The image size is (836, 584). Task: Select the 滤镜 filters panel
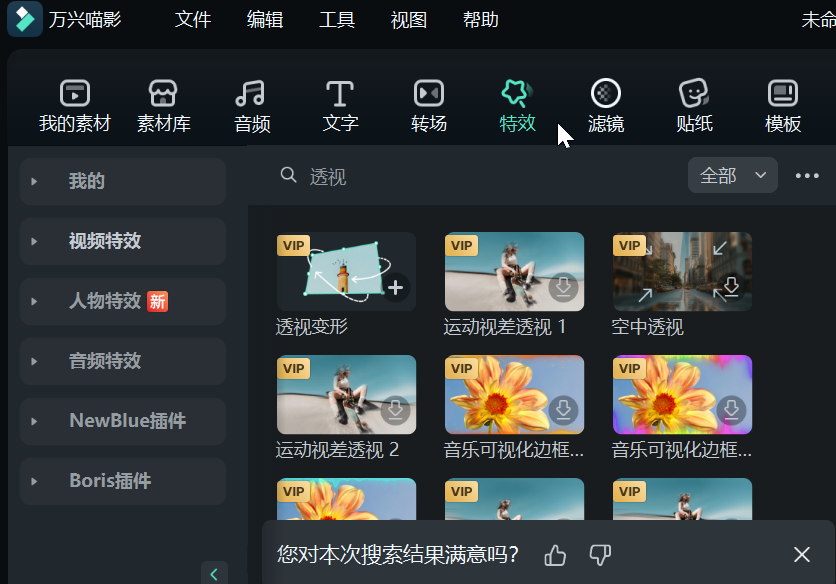[606, 106]
